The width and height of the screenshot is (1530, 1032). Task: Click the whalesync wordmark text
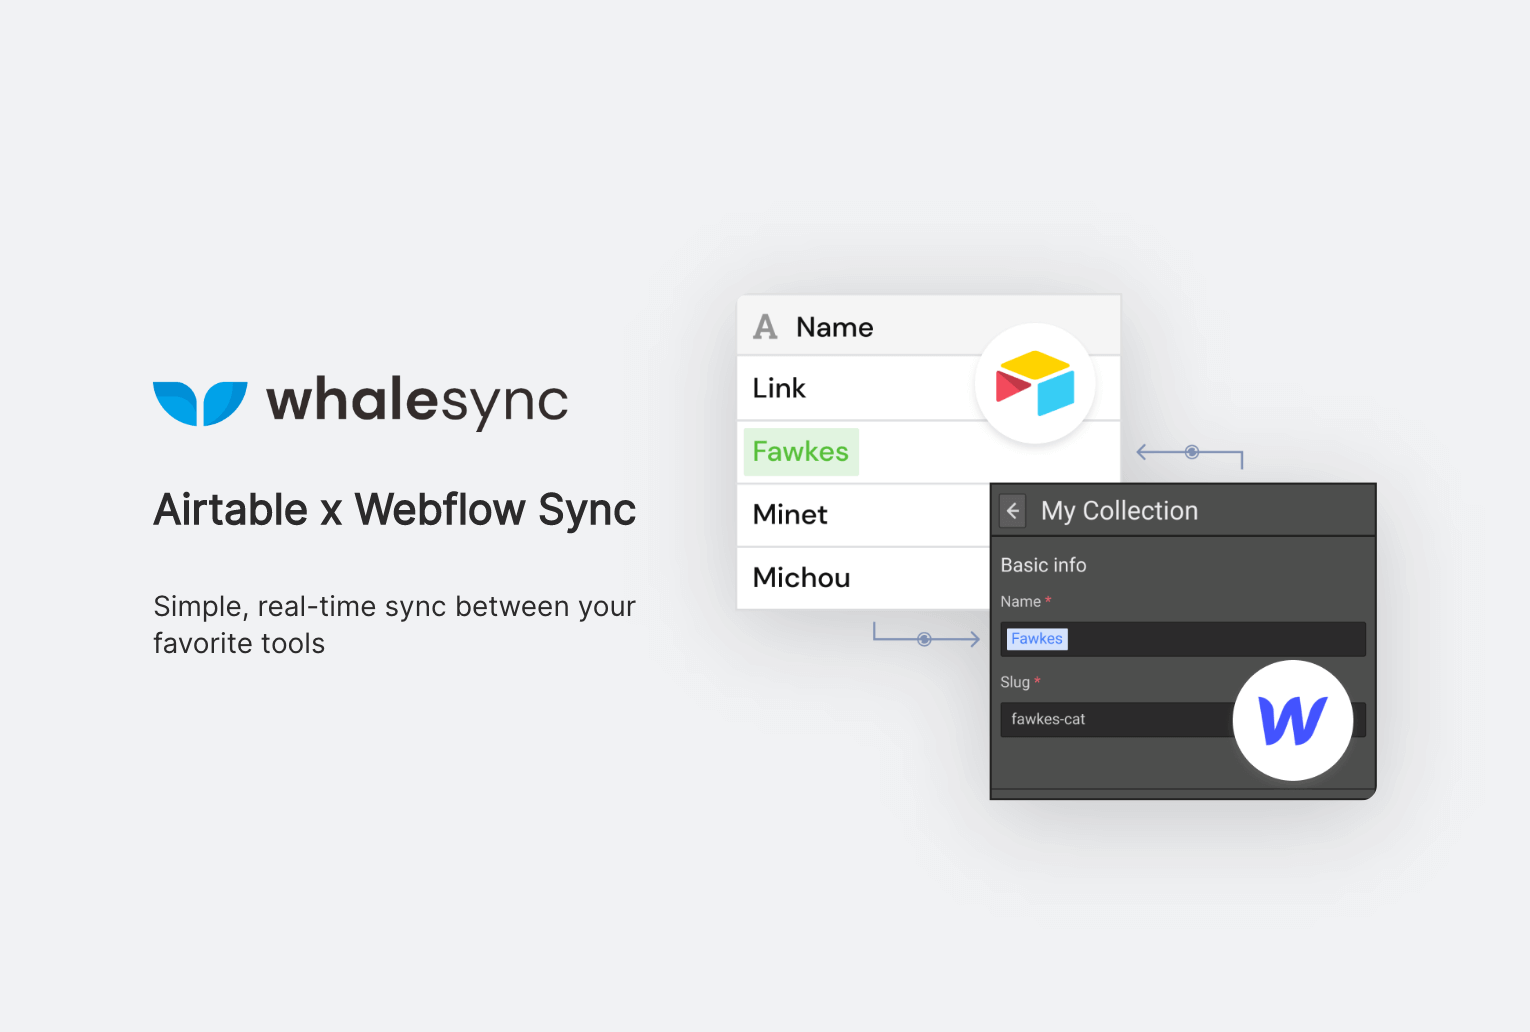[417, 401]
